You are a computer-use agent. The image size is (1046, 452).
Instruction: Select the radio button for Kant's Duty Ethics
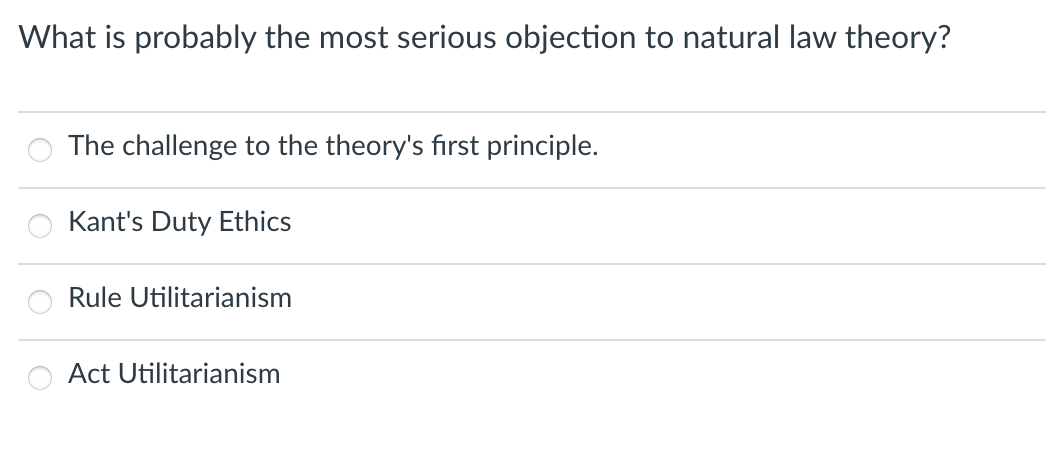click(x=39, y=226)
